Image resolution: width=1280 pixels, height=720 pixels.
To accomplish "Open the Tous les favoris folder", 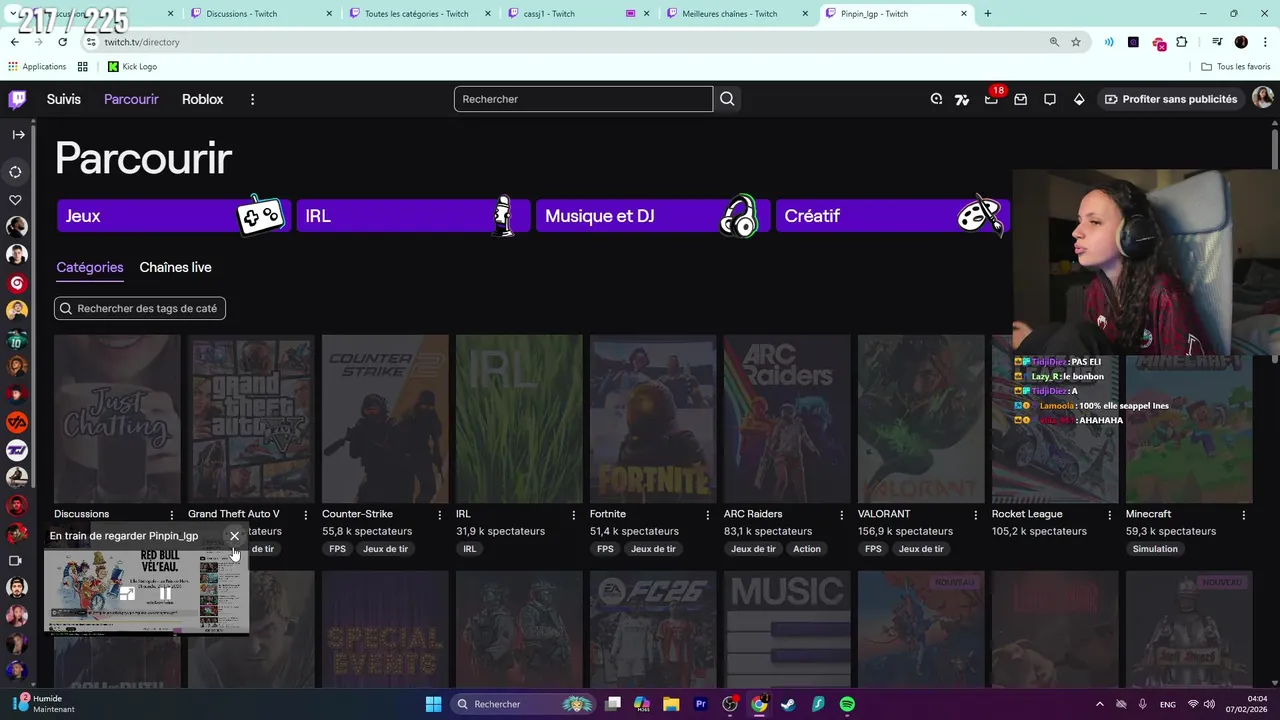I will tap(1236, 66).
